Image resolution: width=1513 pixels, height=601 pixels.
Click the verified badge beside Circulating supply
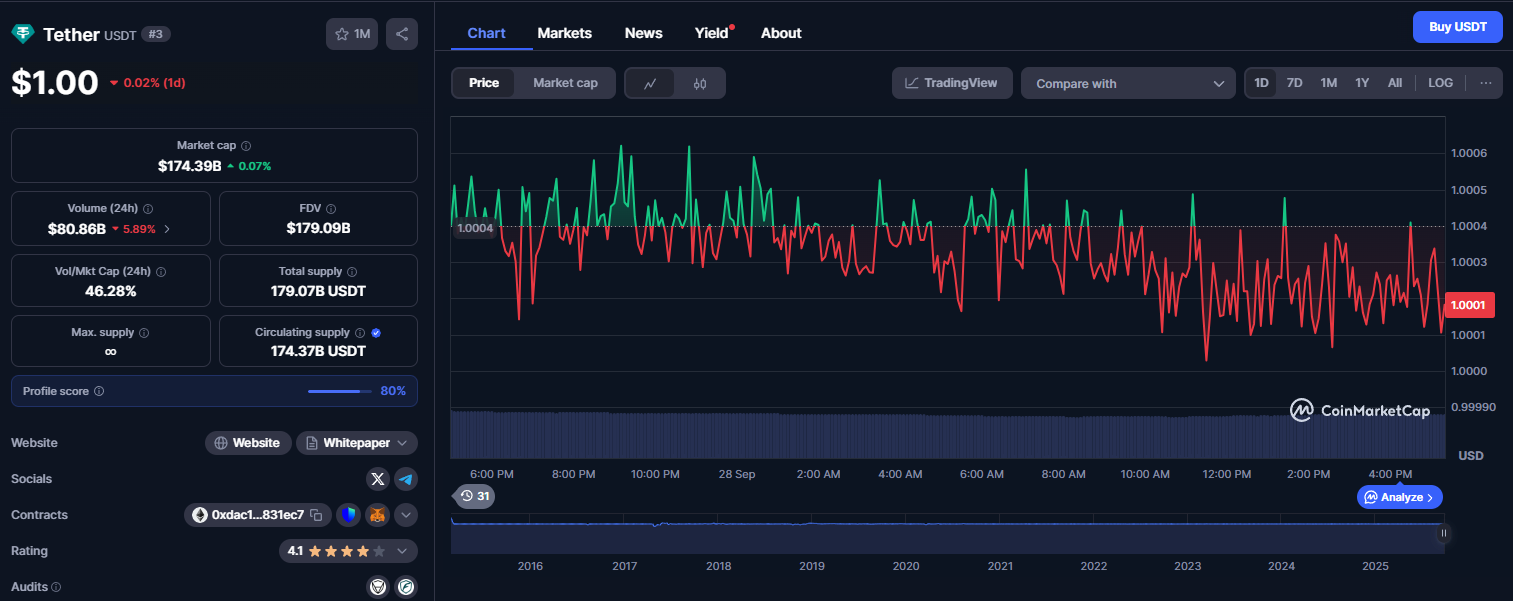point(376,333)
